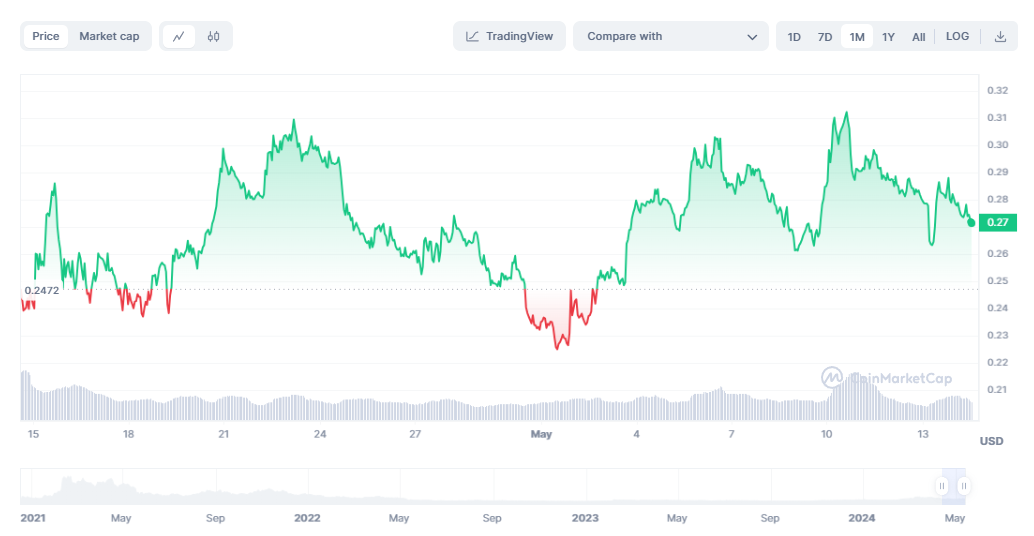The image size is (1034, 536).
Task: Switch to line chart view
Action: point(179,36)
